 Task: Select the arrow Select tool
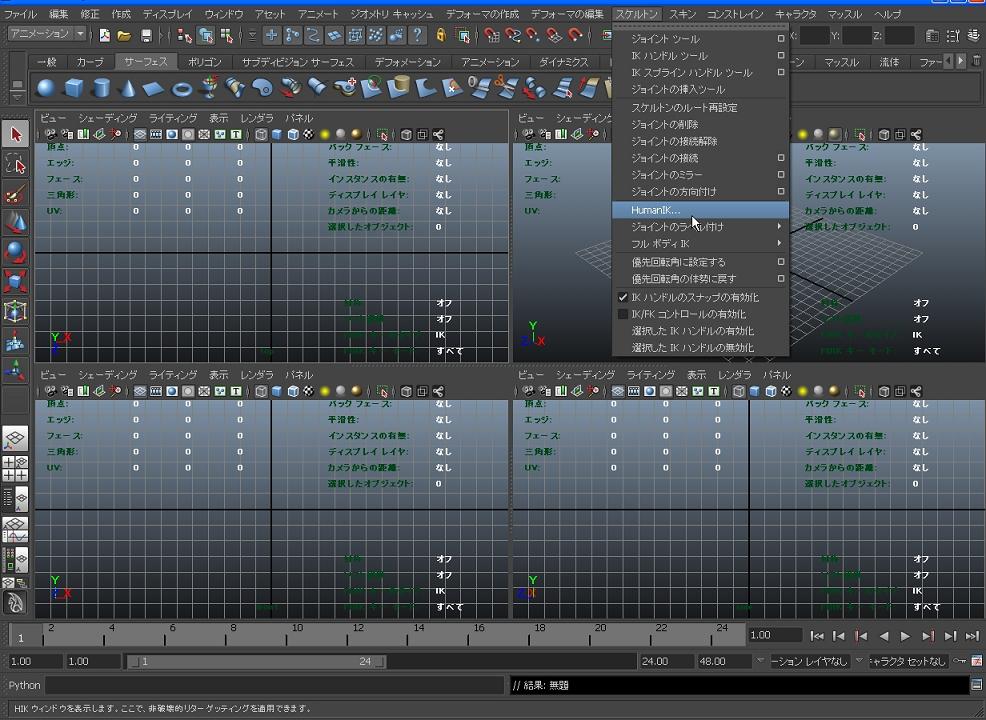tap(15, 134)
